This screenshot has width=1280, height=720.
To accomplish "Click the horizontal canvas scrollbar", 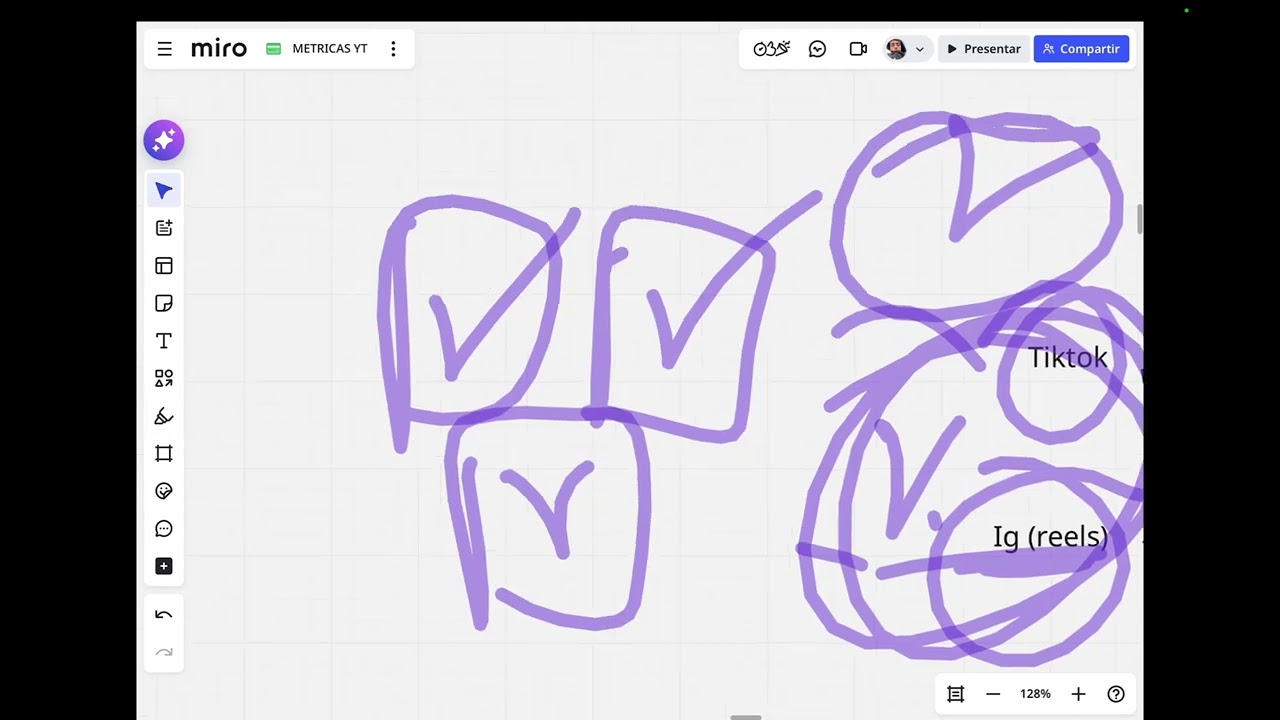I will pos(746,717).
